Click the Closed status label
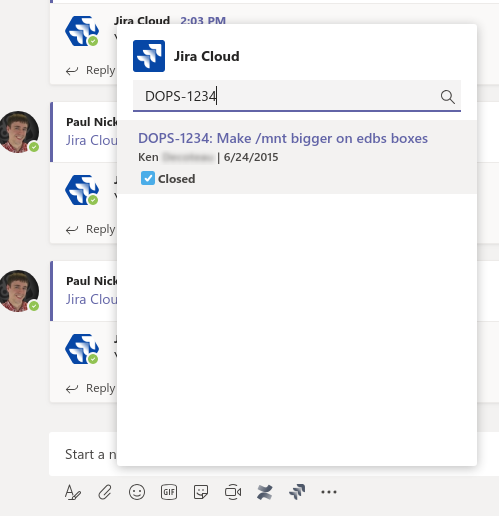499x516 pixels. (x=177, y=179)
